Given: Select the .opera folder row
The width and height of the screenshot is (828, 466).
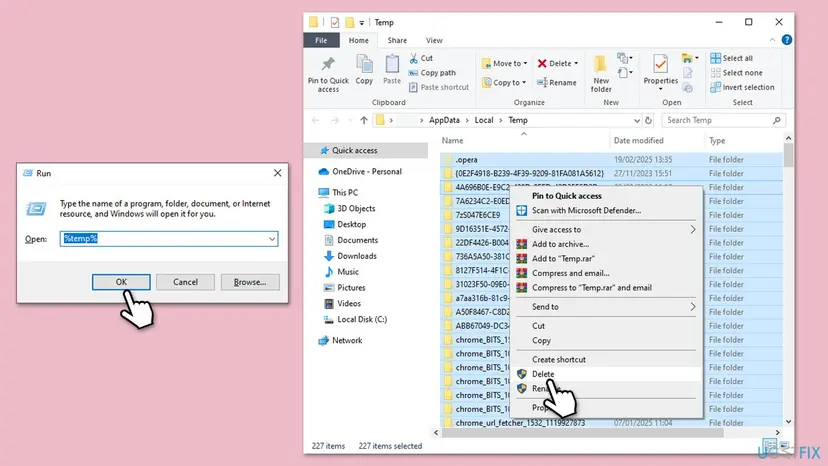Looking at the screenshot, I should [x=611, y=160].
